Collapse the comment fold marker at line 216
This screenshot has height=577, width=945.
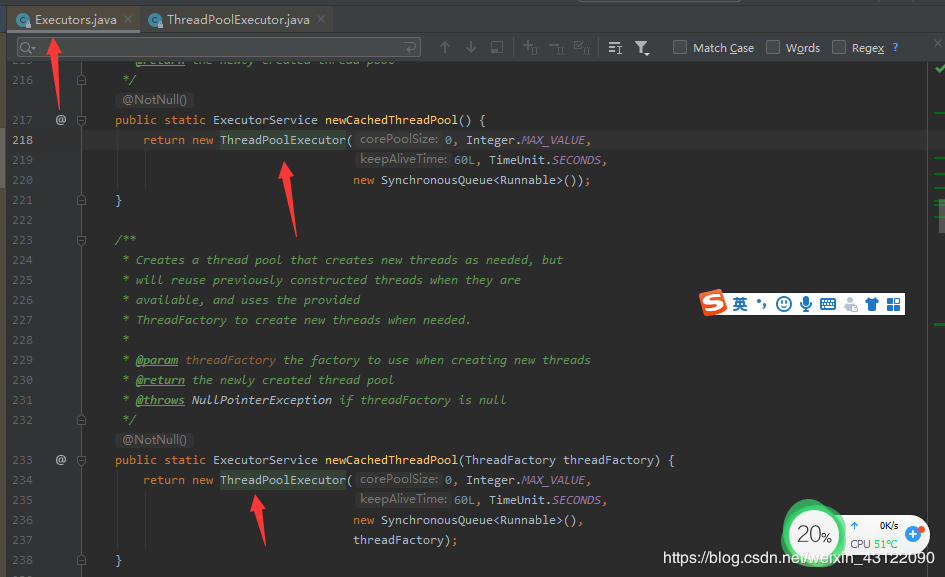[81, 80]
